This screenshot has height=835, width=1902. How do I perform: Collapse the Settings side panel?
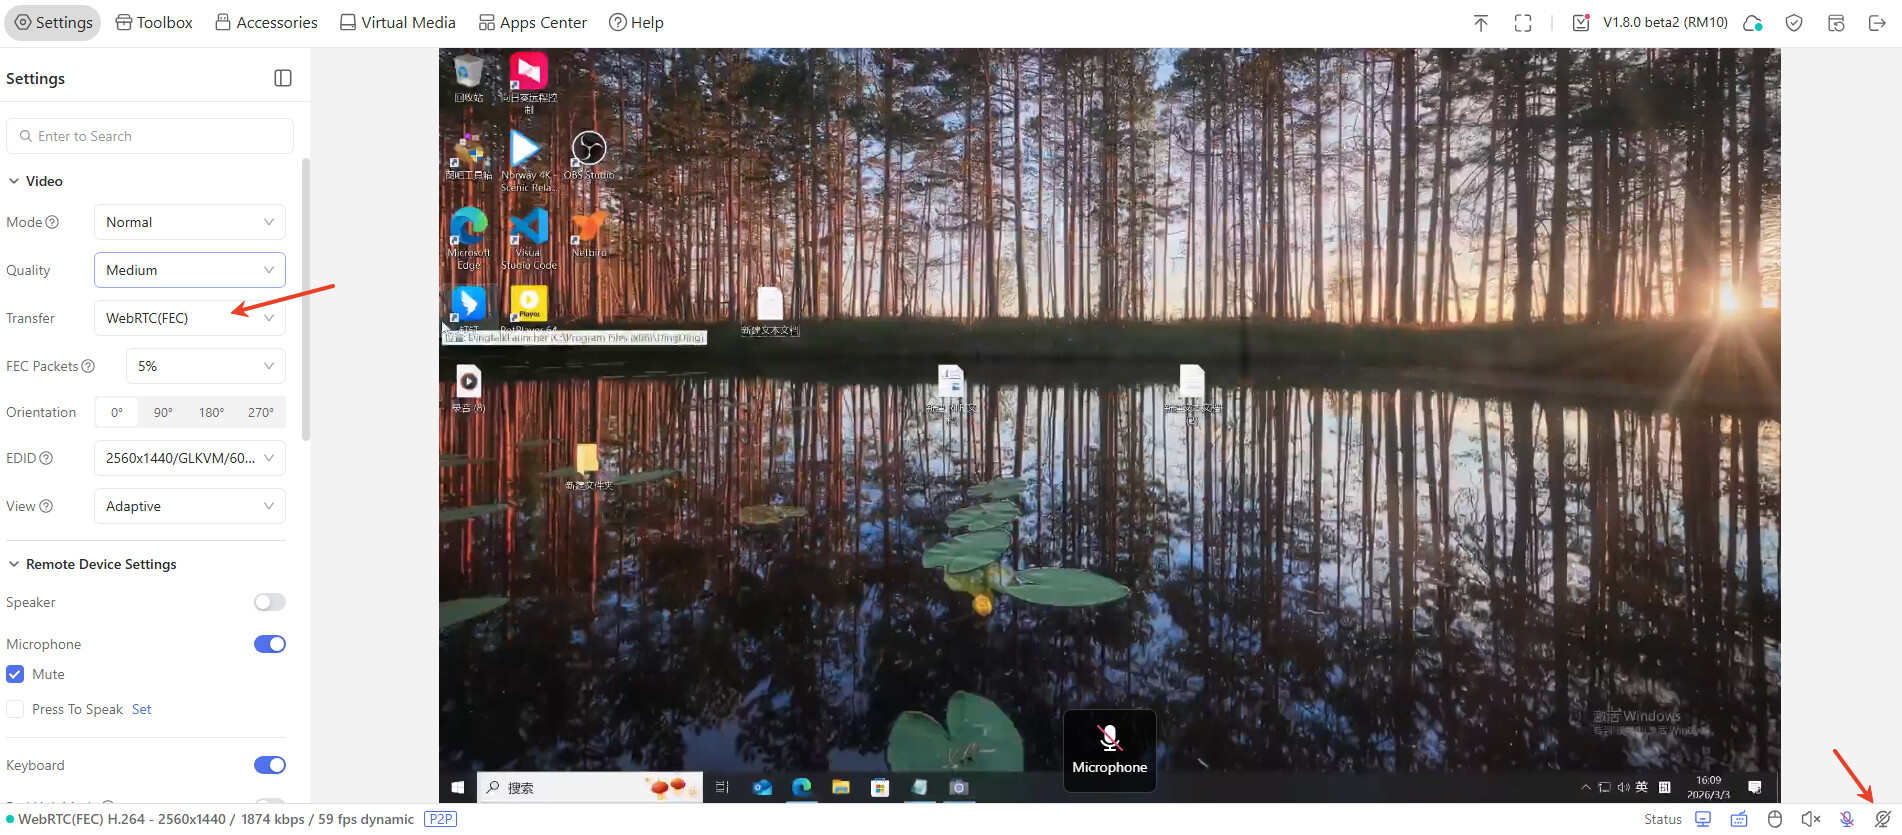click(x=283, y=78)
